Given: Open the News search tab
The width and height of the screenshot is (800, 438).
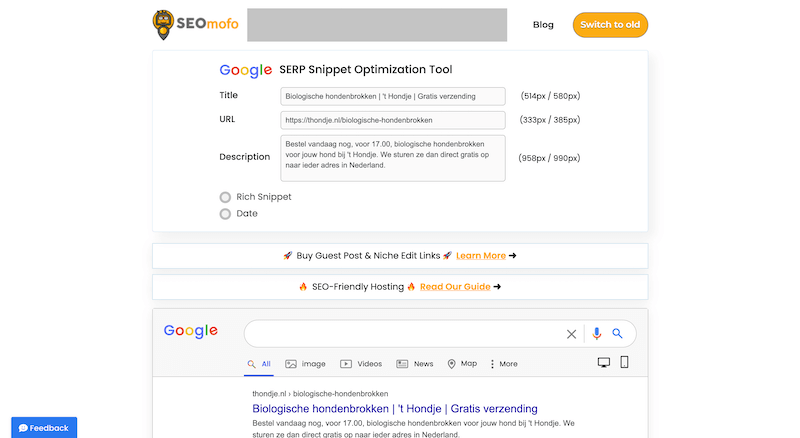Looking at the screenshot, I should tap(415, 364).
